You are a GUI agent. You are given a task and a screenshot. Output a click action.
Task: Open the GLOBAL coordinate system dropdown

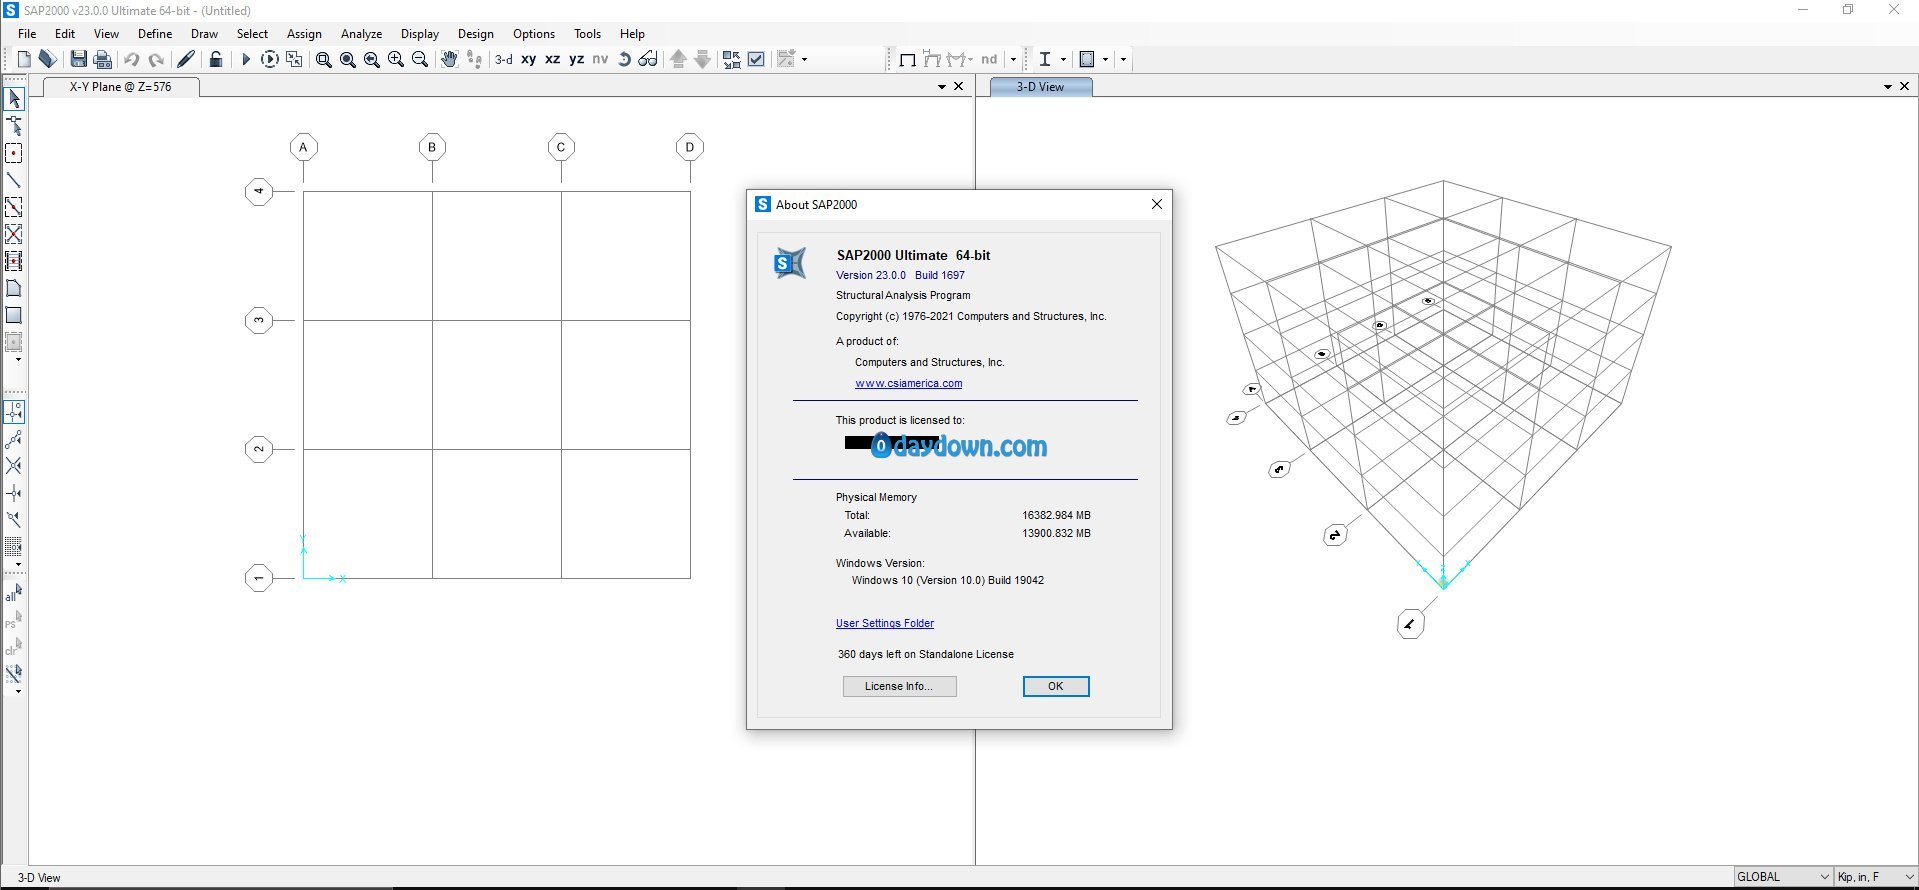(x=1783, y=877)
